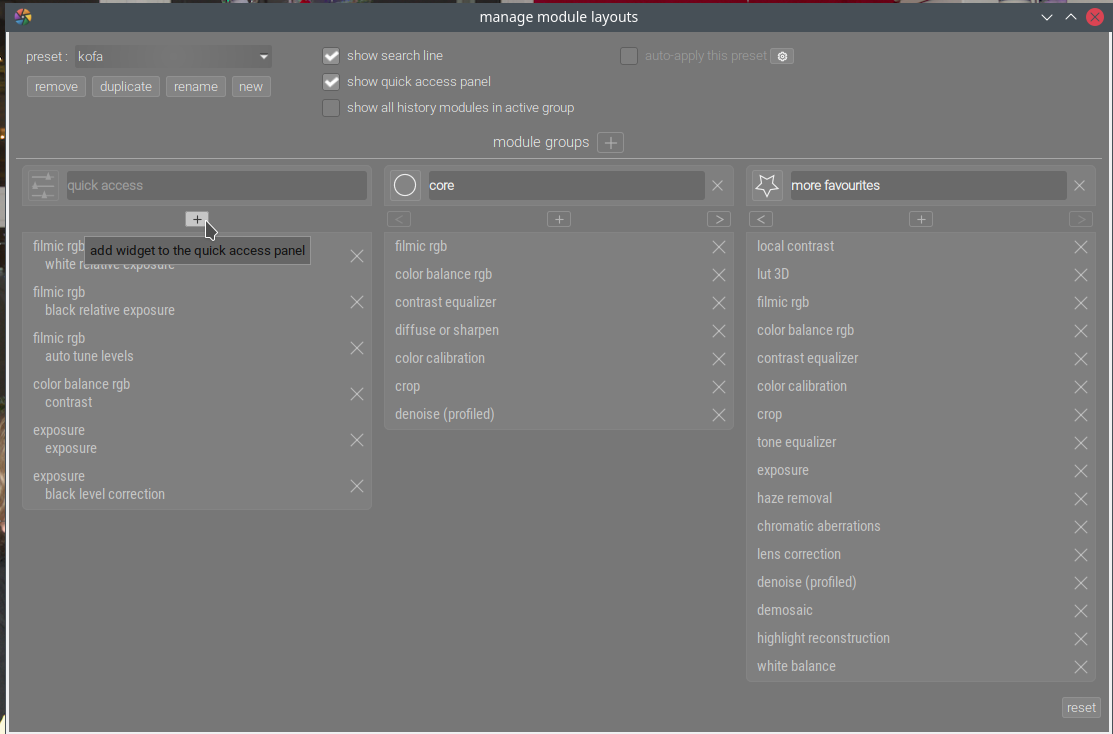Image resolution: width=1113 pixels, height=734 pixels.
Task: Move core group to the right
Action: 718,219
